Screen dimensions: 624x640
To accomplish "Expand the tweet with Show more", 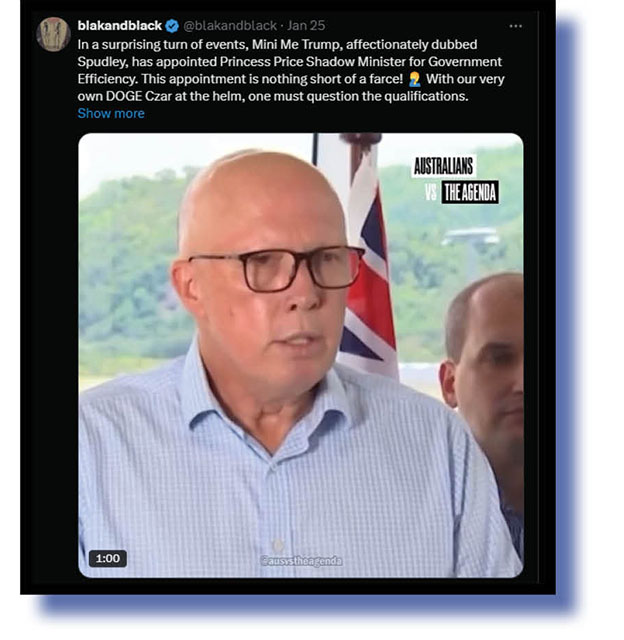I will (x=111, y=113).
